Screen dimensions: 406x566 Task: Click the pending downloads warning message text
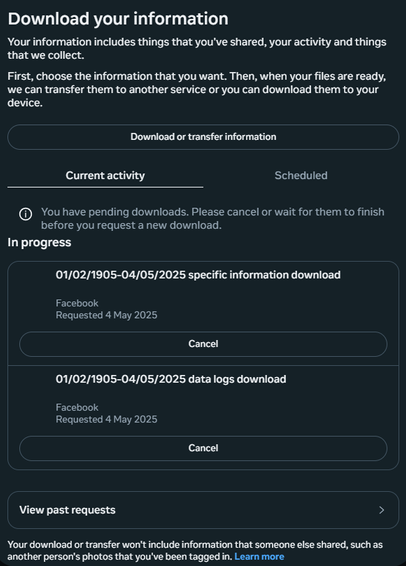click(213, 218)
